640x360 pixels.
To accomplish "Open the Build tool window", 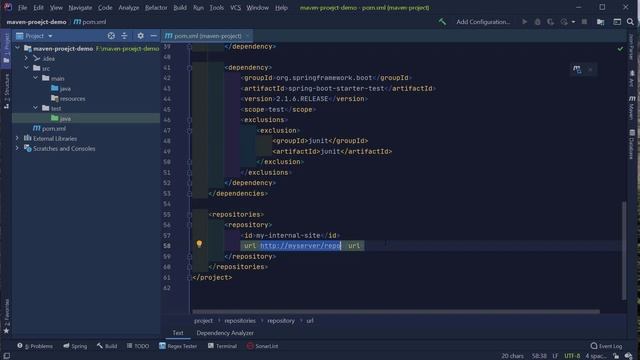I will pos(107,346).
